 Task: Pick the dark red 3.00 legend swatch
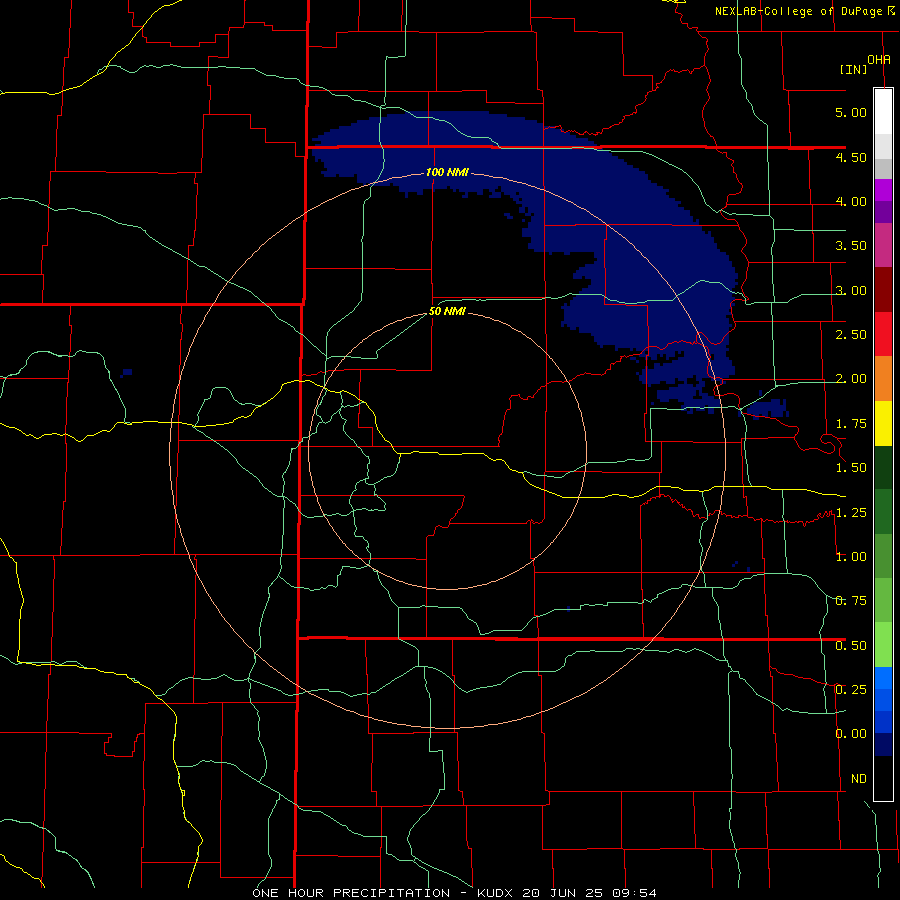point(883,290)
